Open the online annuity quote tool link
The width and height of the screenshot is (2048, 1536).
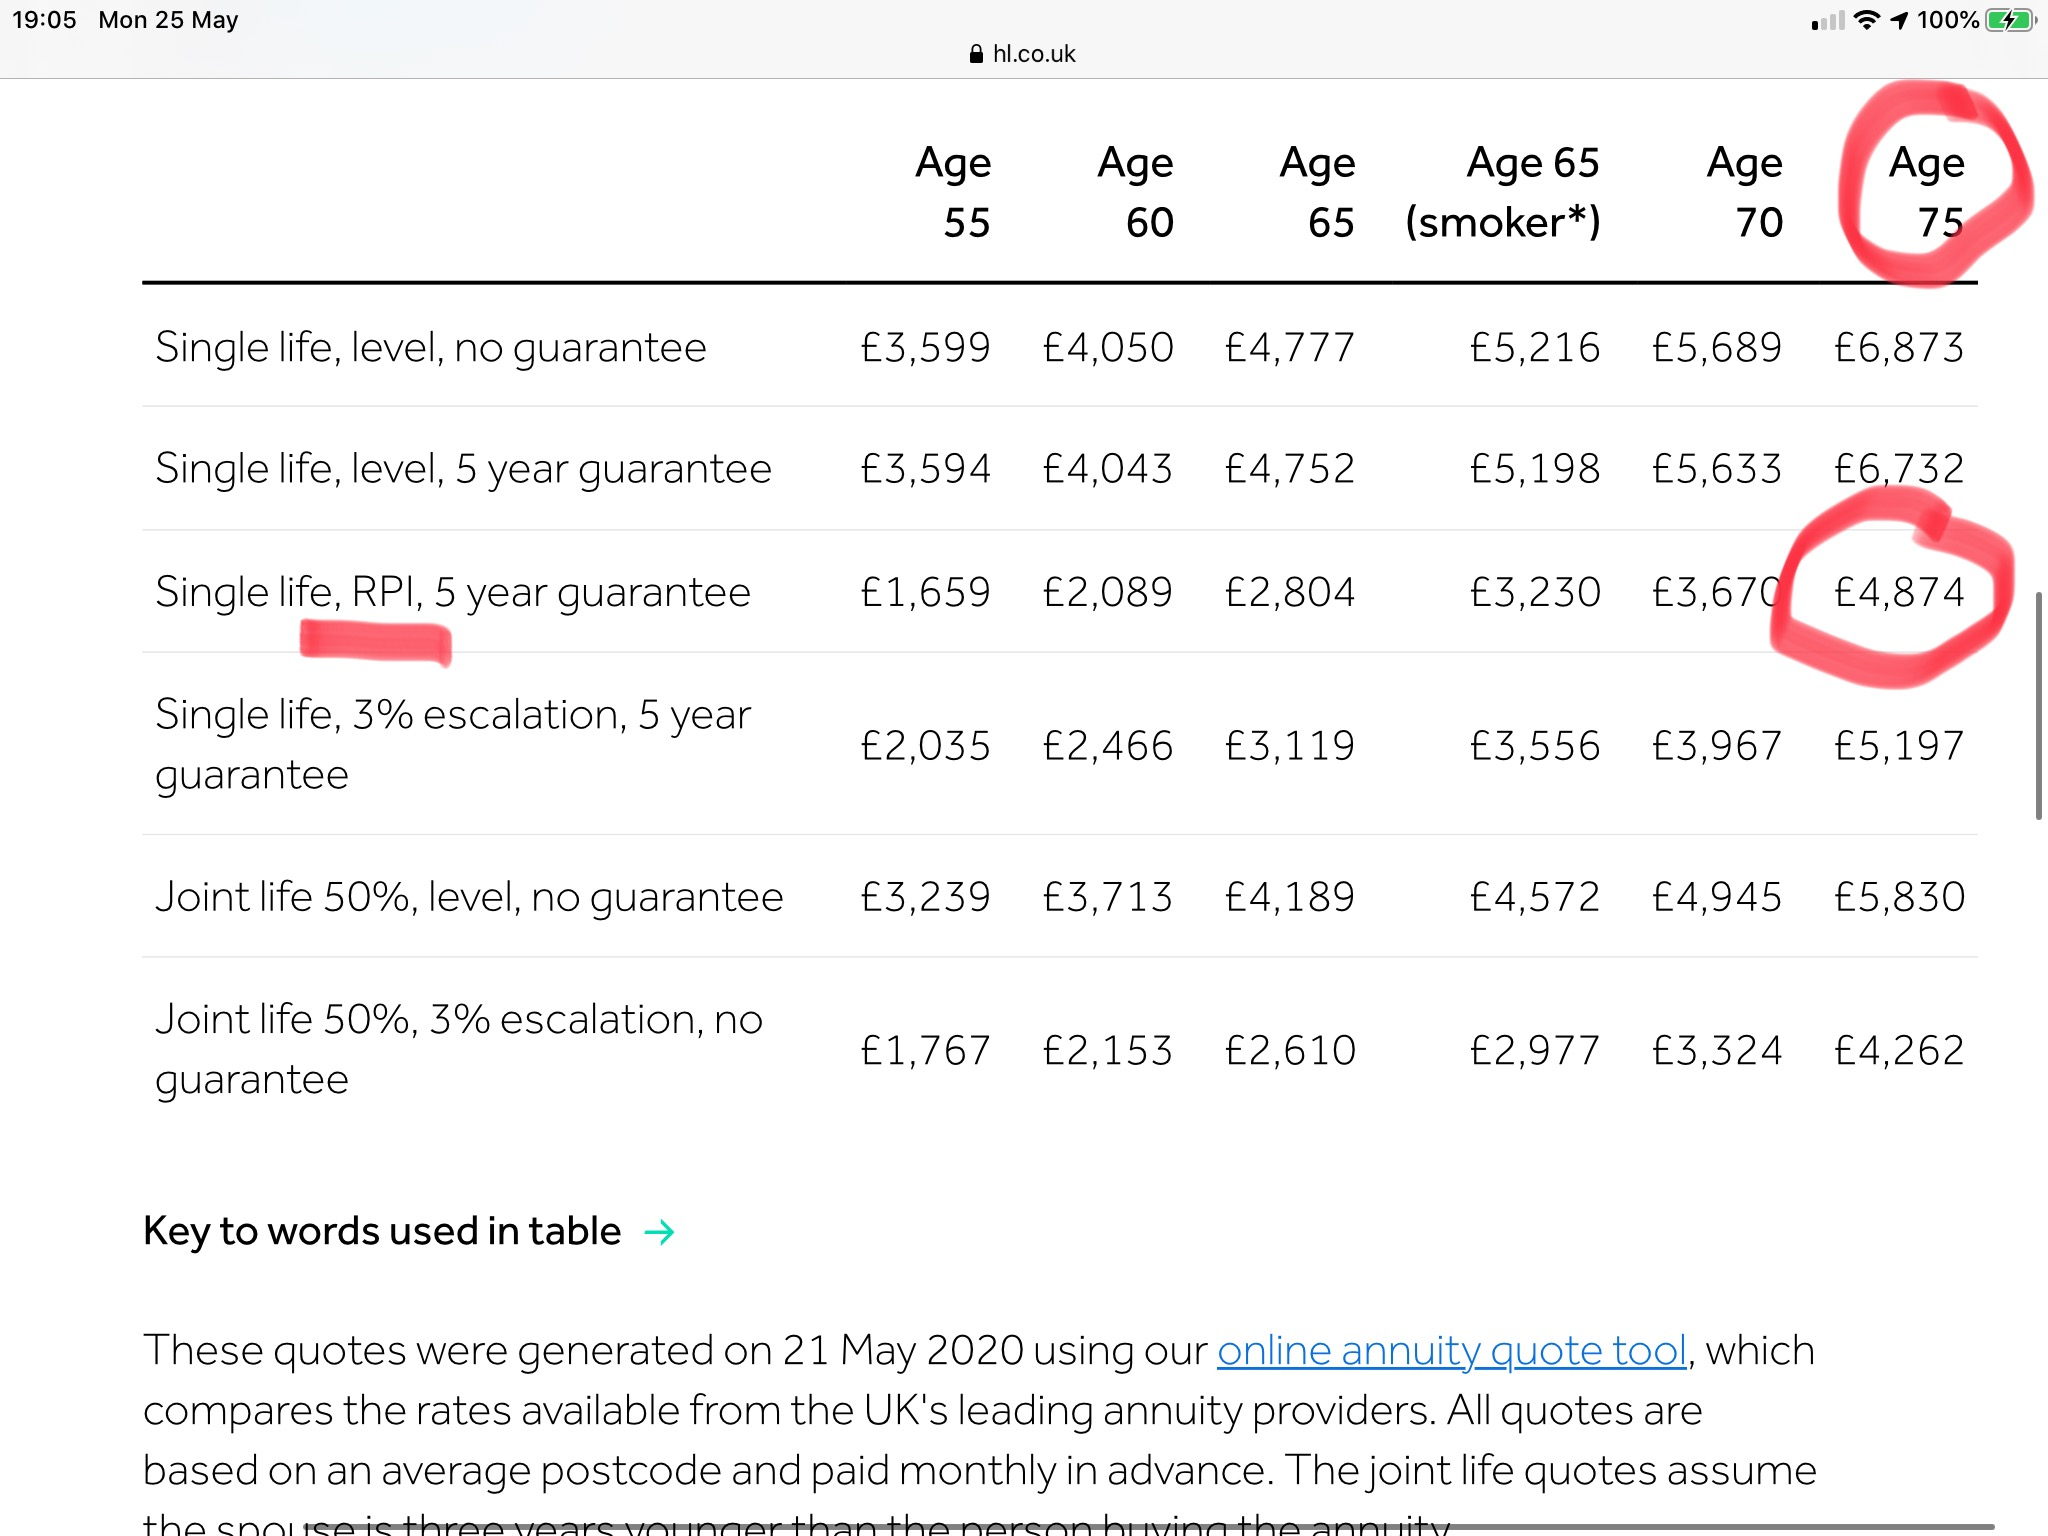(x=1451, y=1351)
